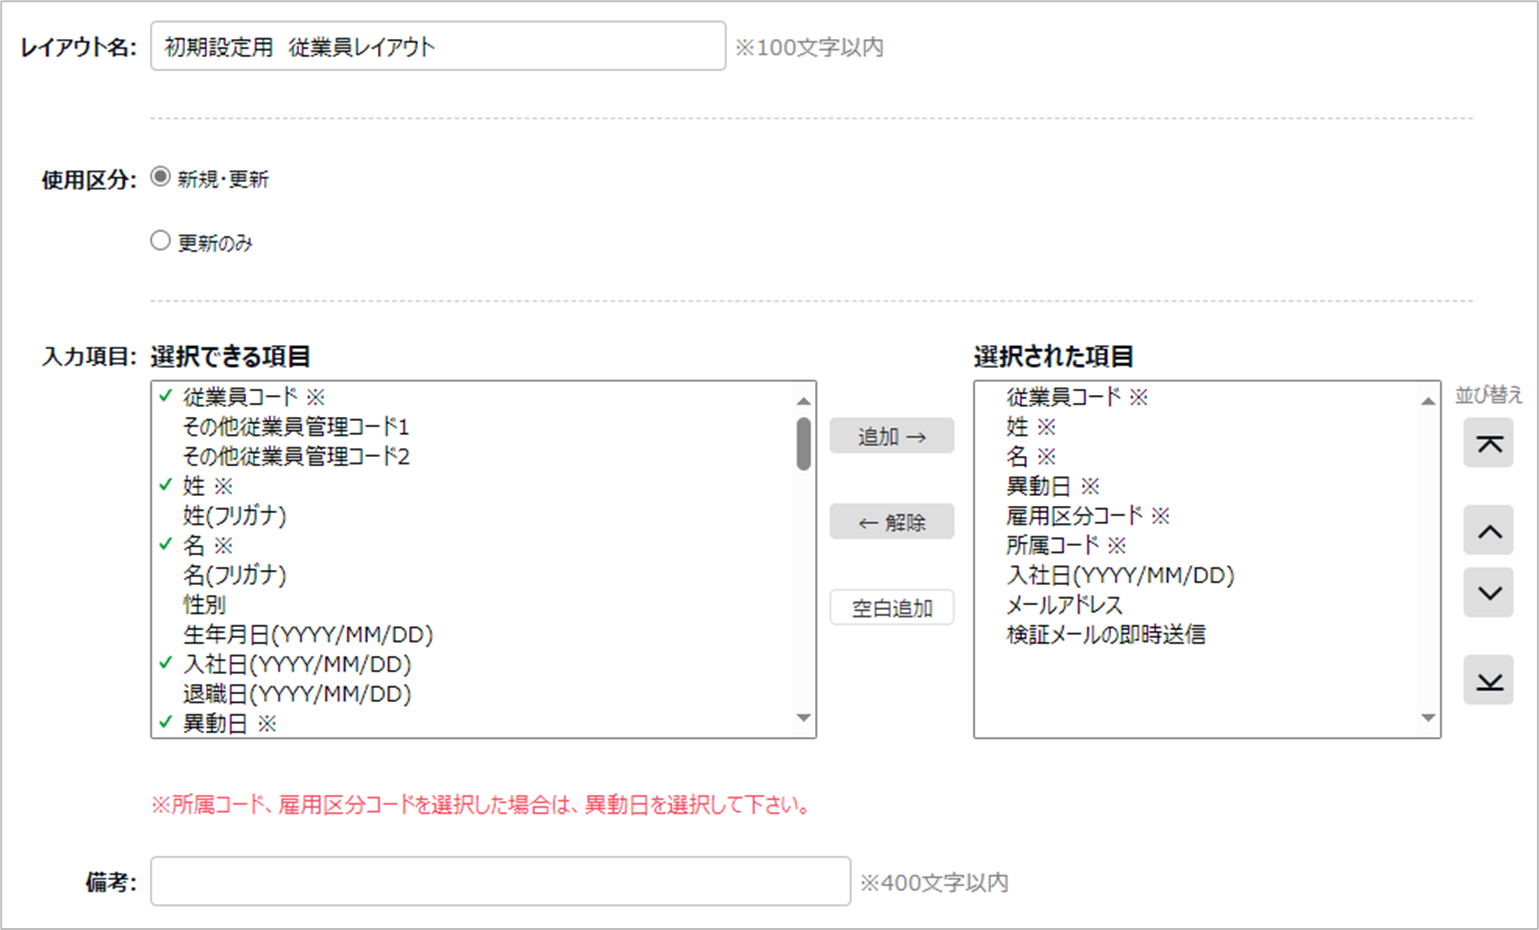Click the move-to-top reorder arrow icon
Screen dimensions: 1539x930
point(1488,444)
